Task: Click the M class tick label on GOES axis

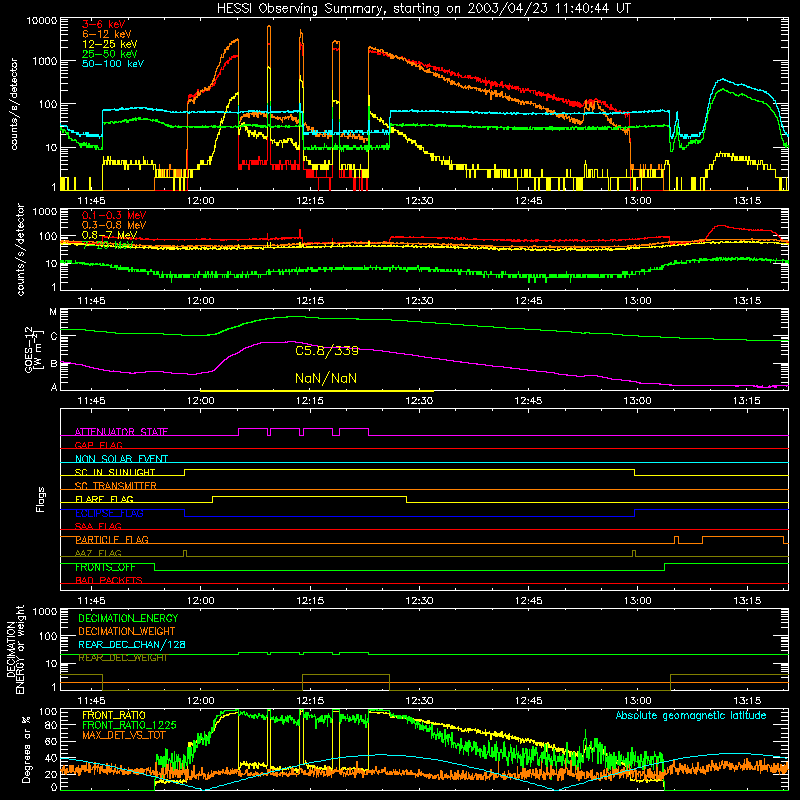Action: point(53,312)
